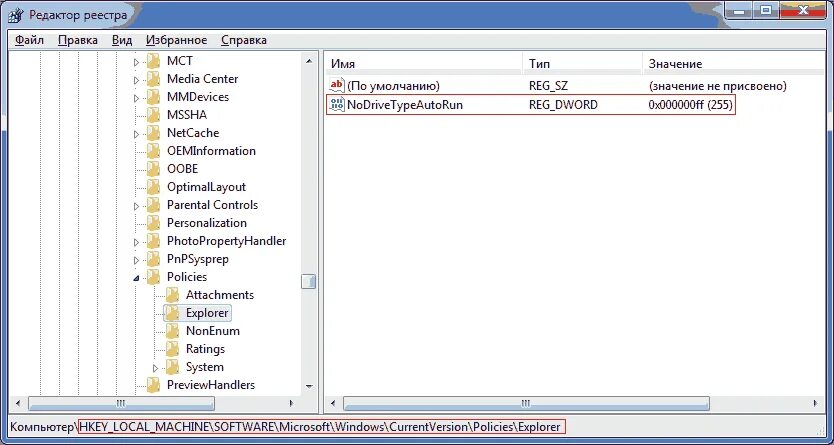
Task: Click the 0x000000ff (255) data cell
Action: coord(690,105)
